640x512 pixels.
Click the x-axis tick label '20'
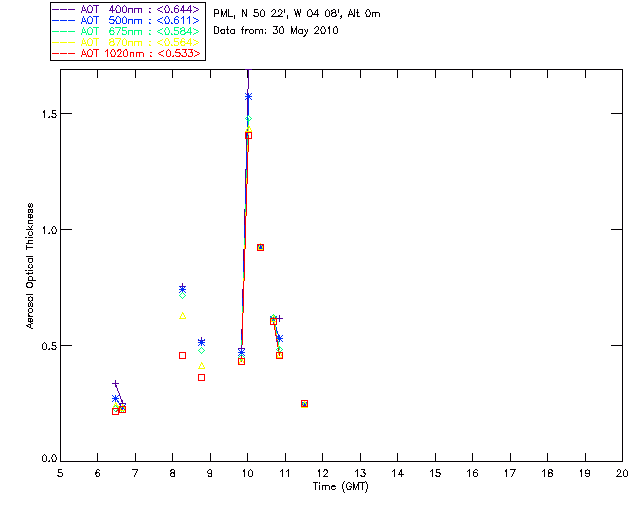coord(622,473)
